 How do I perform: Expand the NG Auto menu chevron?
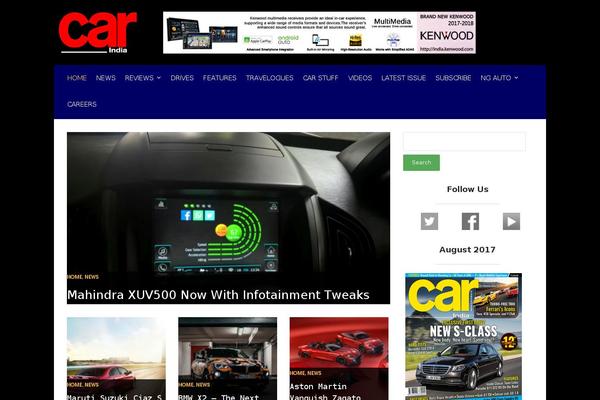(516, 78)
